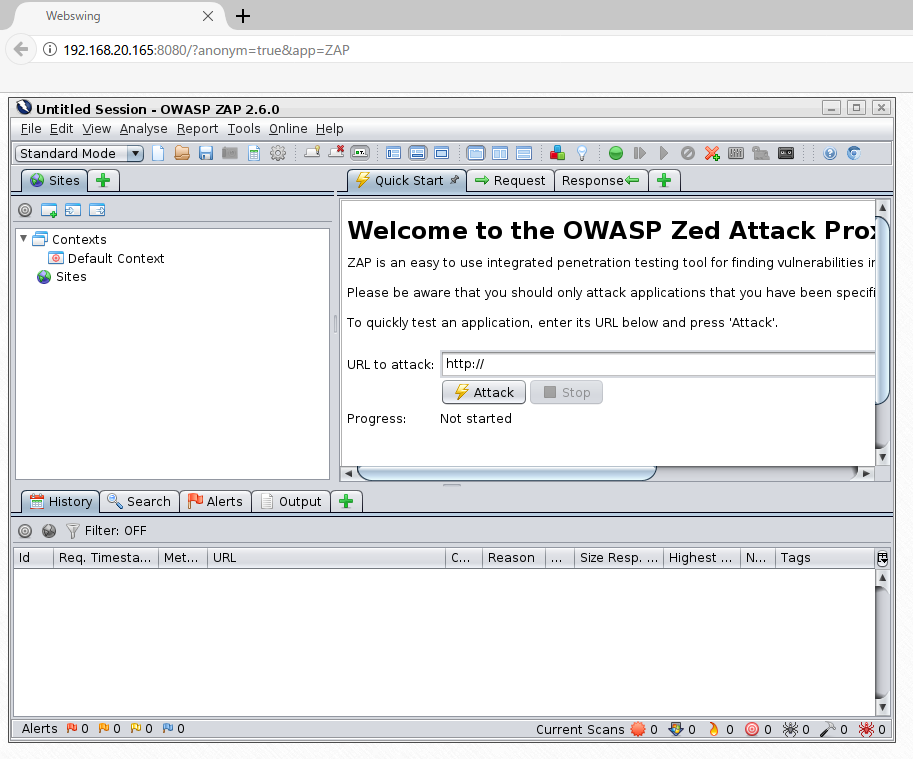The image size is (913, 759).
Task: Open the Scan Policy Manager icon
Action: pyautogui.click(x=736, y=153)
